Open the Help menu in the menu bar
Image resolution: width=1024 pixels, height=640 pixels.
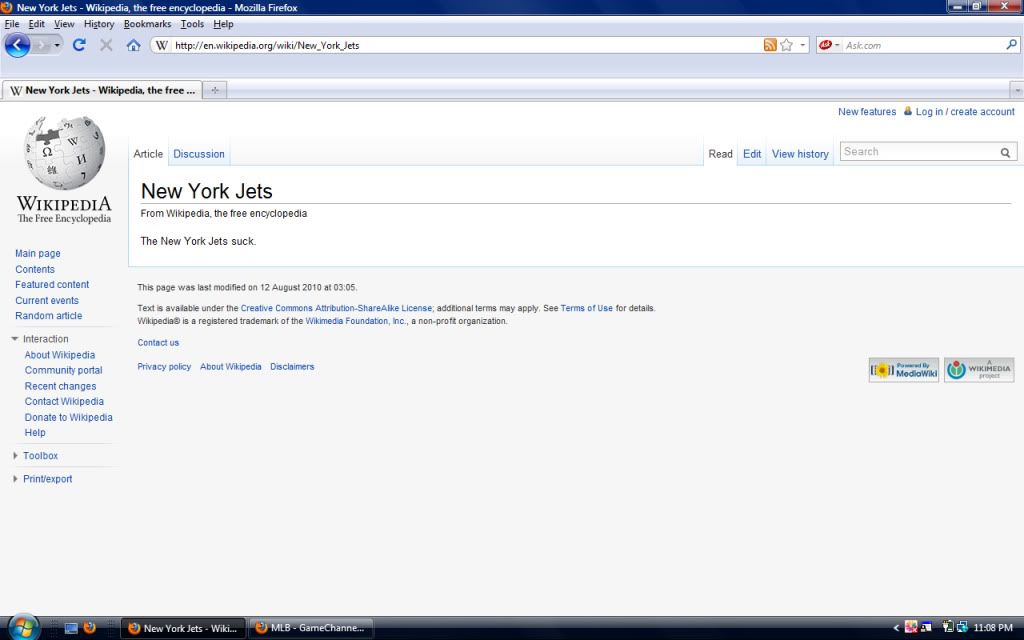(x=223, y=24)
